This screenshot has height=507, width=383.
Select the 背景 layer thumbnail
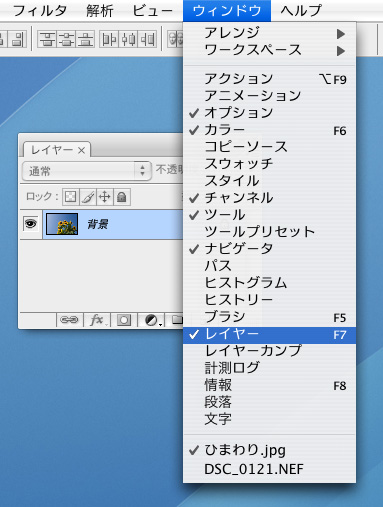pos(62,224)
